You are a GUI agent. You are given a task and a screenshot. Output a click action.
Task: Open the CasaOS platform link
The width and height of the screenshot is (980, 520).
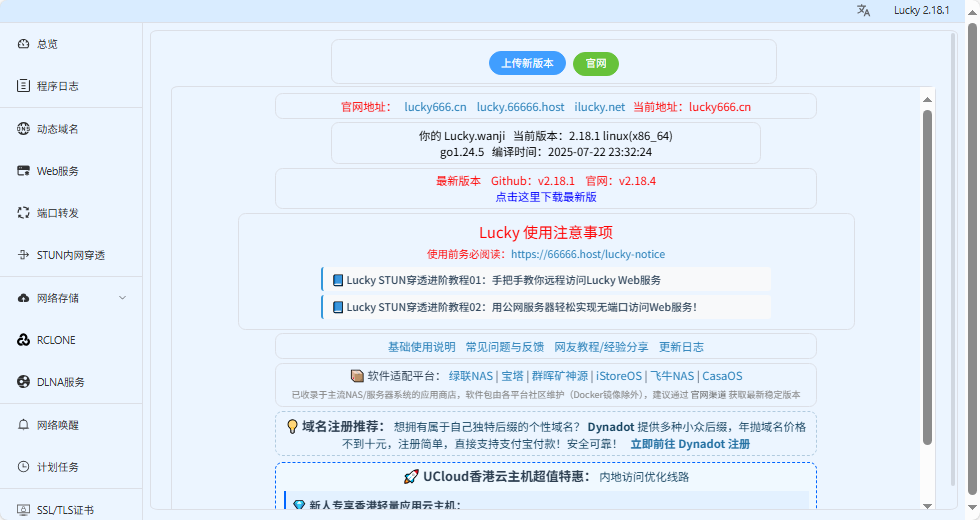pos(722,376)
